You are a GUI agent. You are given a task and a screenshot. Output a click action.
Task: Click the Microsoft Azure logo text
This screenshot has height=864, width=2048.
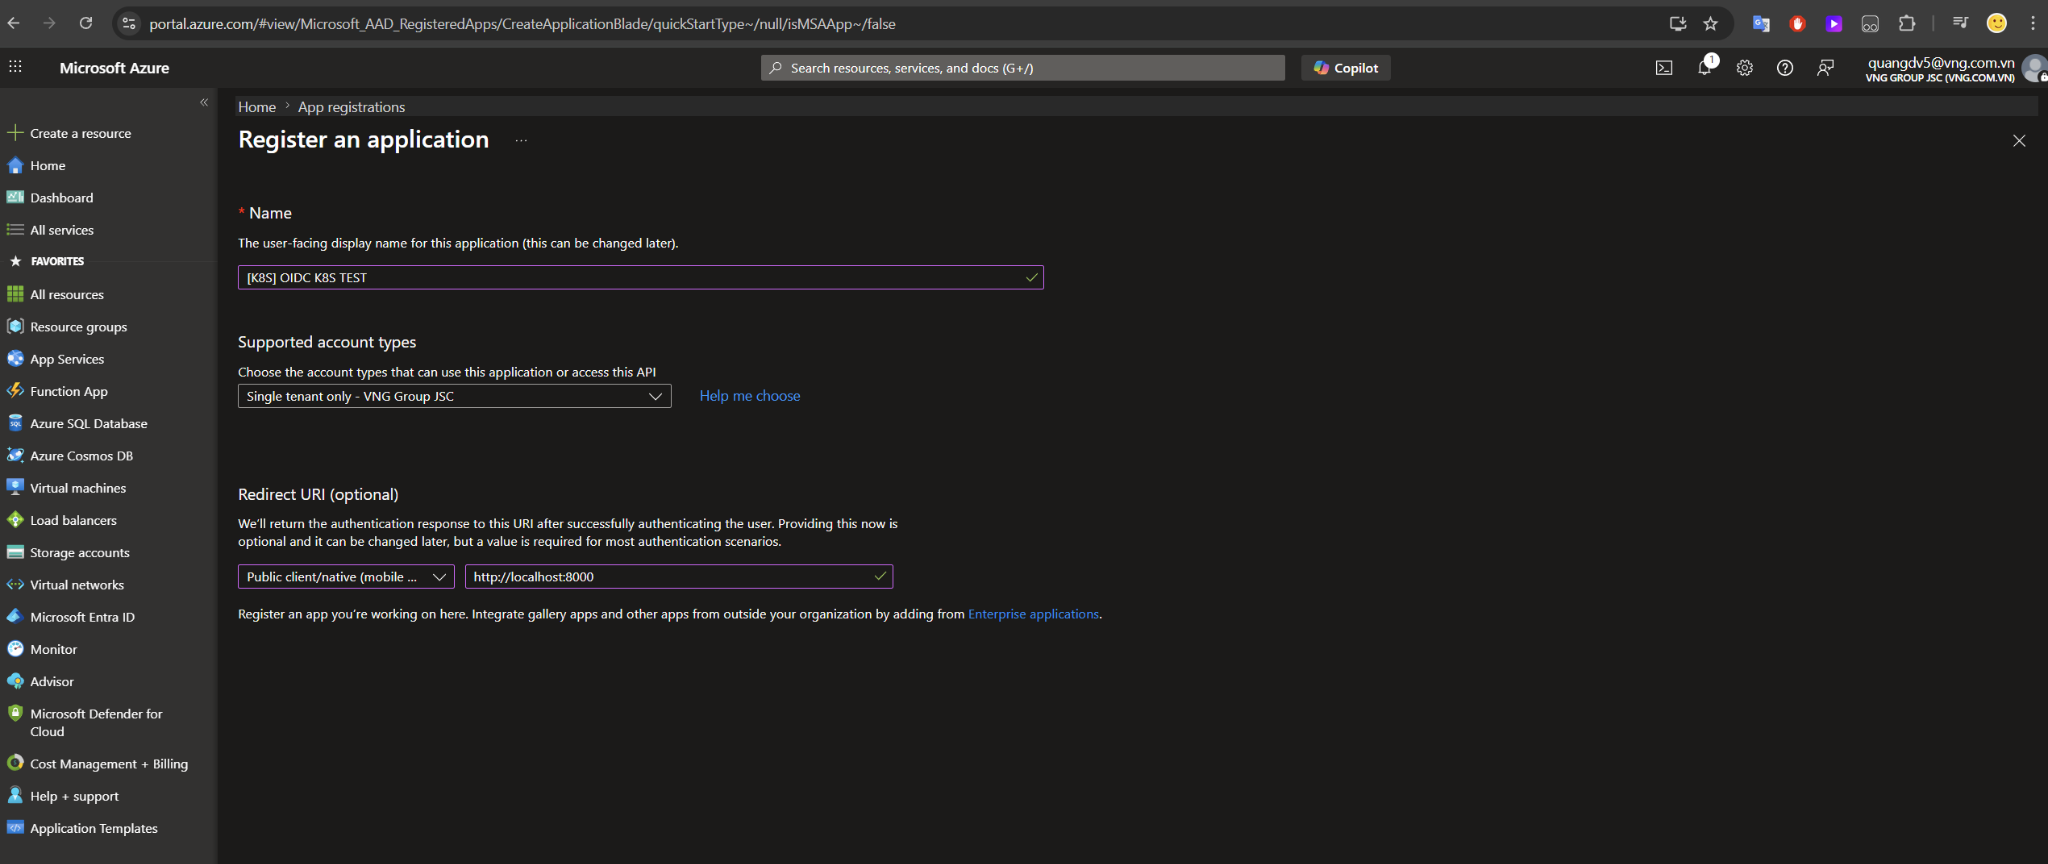(x=114, y=68)
